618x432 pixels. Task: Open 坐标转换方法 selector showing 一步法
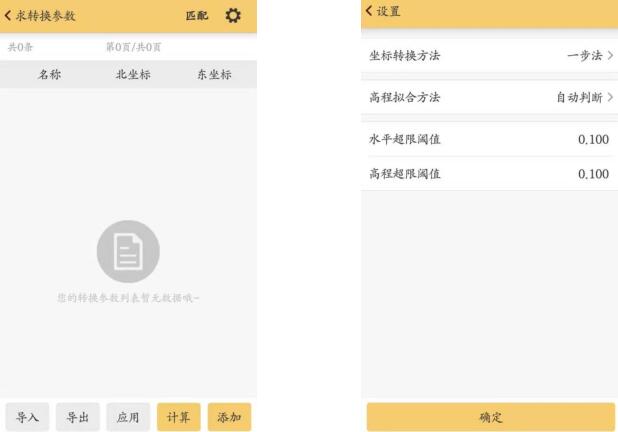(x=490, y=56)
